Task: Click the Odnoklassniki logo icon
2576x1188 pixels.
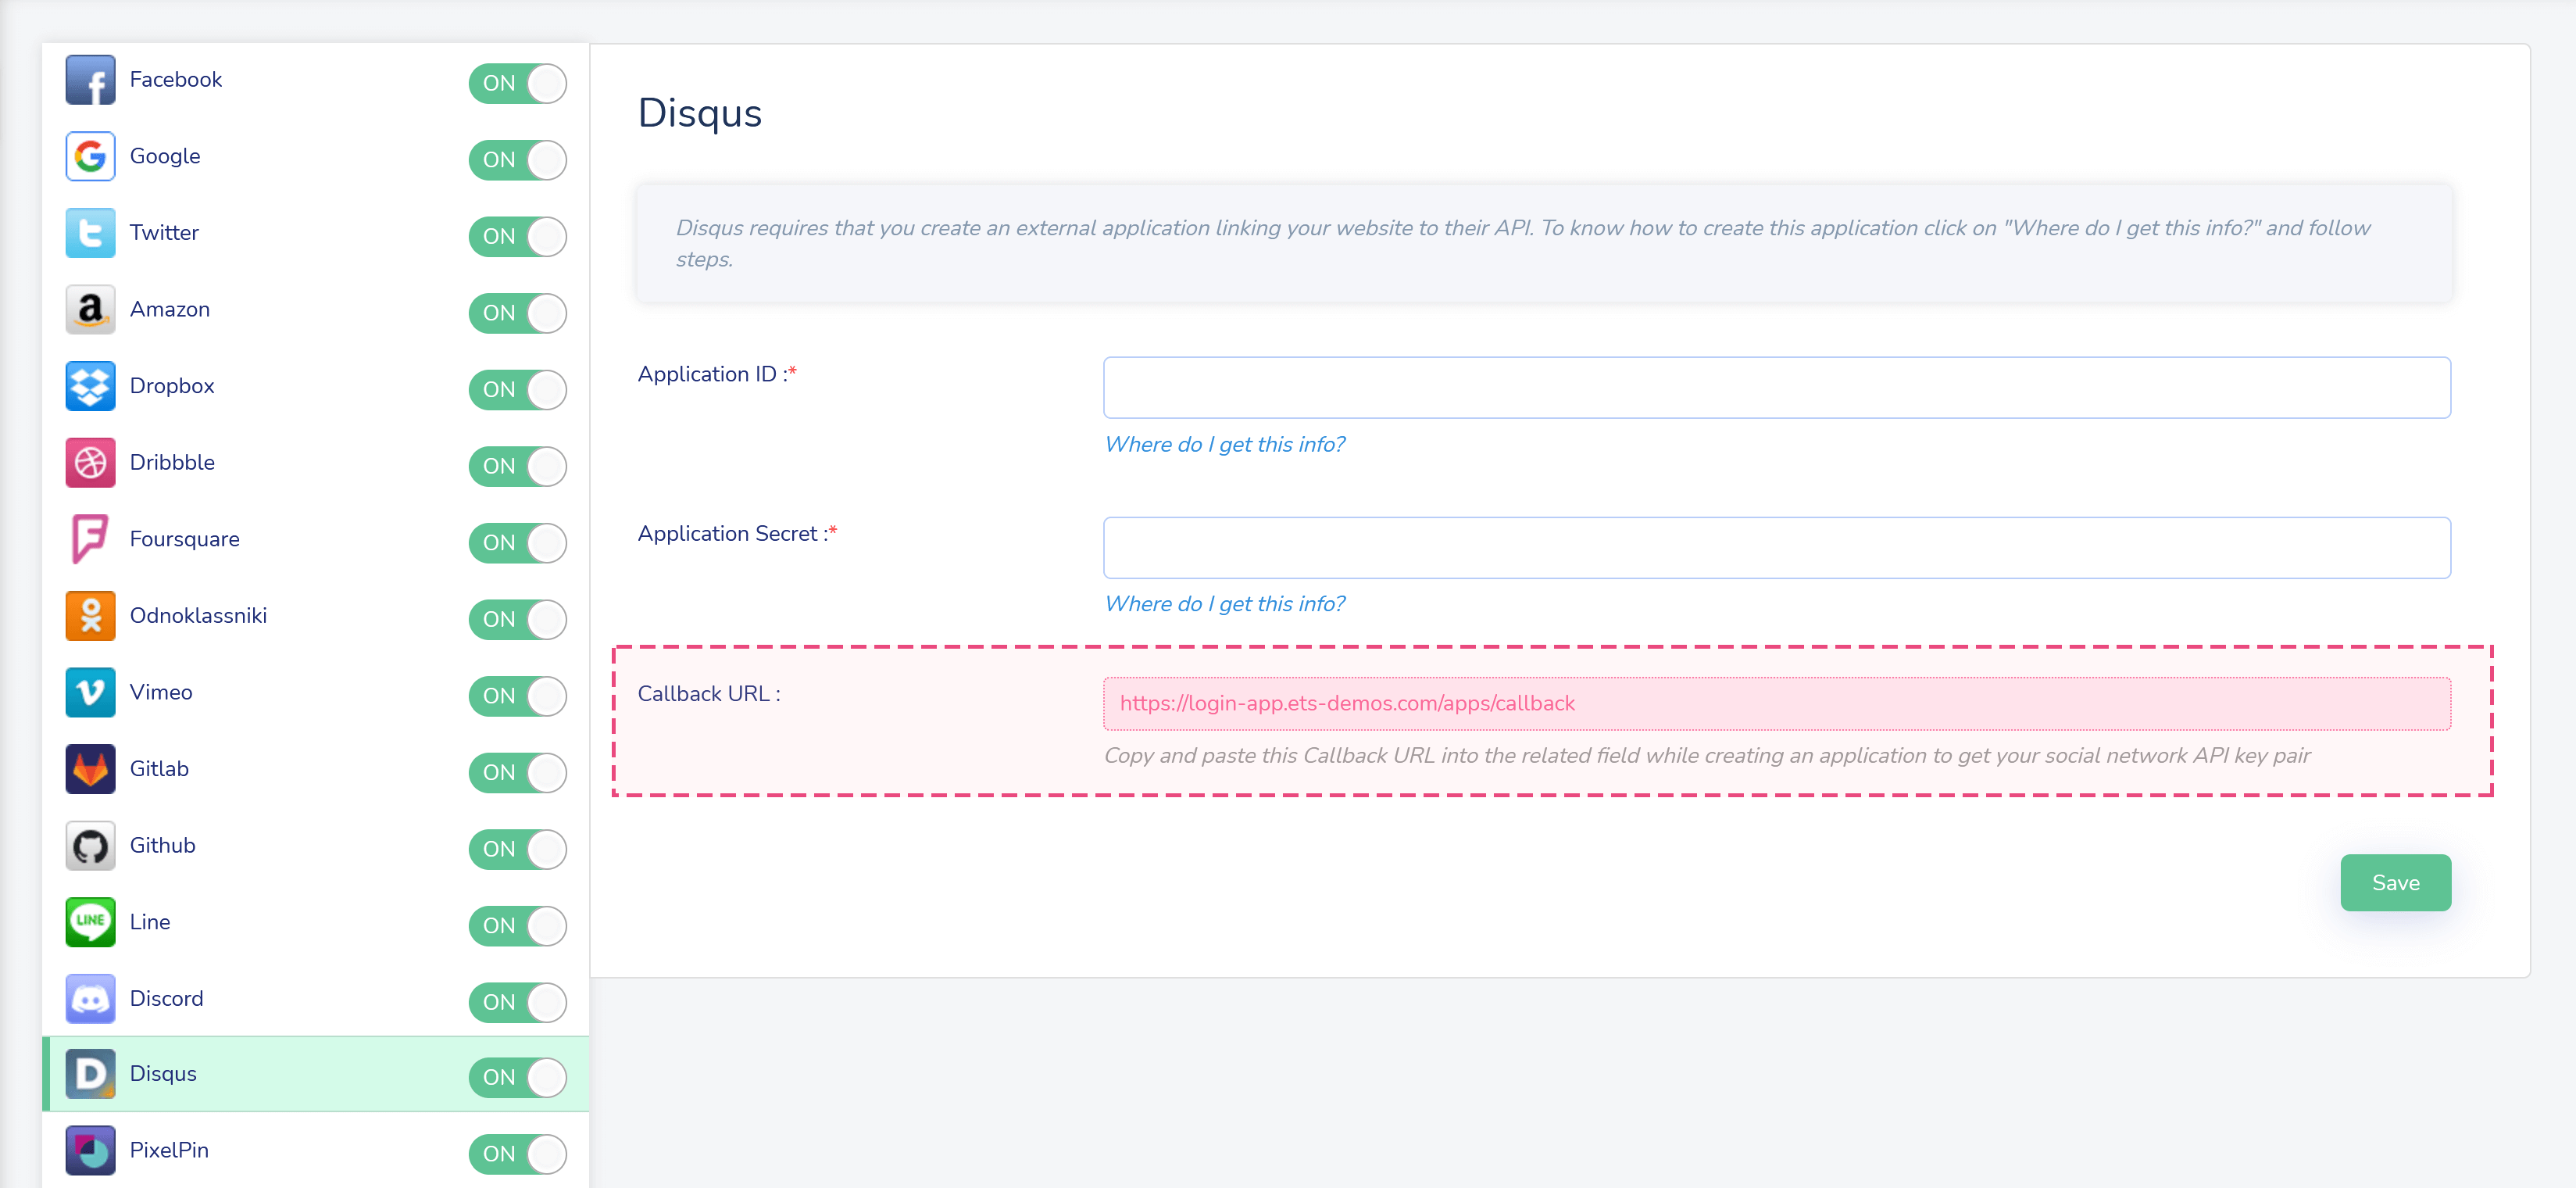Action: pyautogui.click(x=90, y=616)
